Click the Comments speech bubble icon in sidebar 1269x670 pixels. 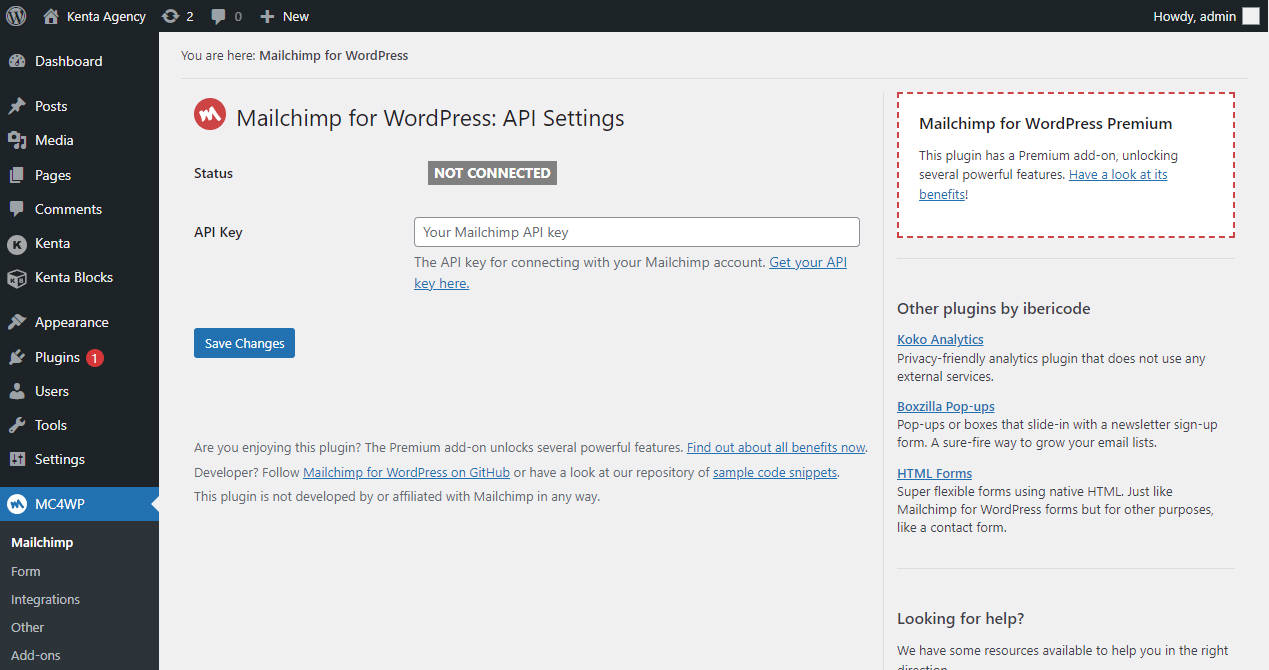click(17, 209)
